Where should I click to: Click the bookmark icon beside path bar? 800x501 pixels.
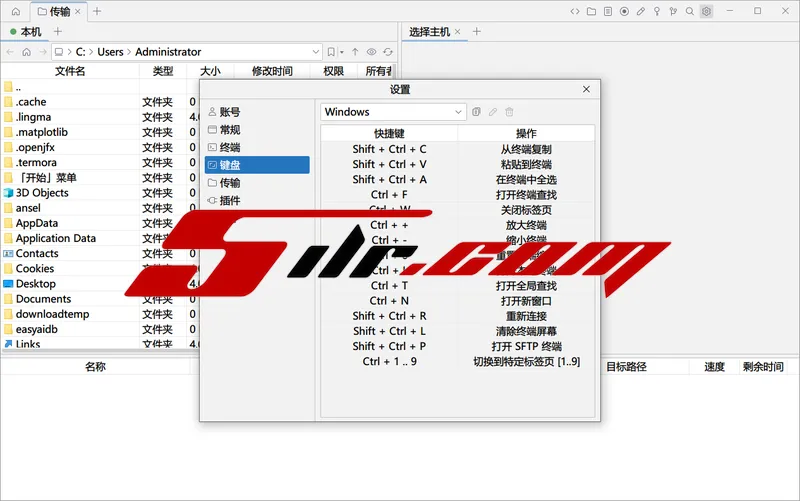(x=331, y=52)
